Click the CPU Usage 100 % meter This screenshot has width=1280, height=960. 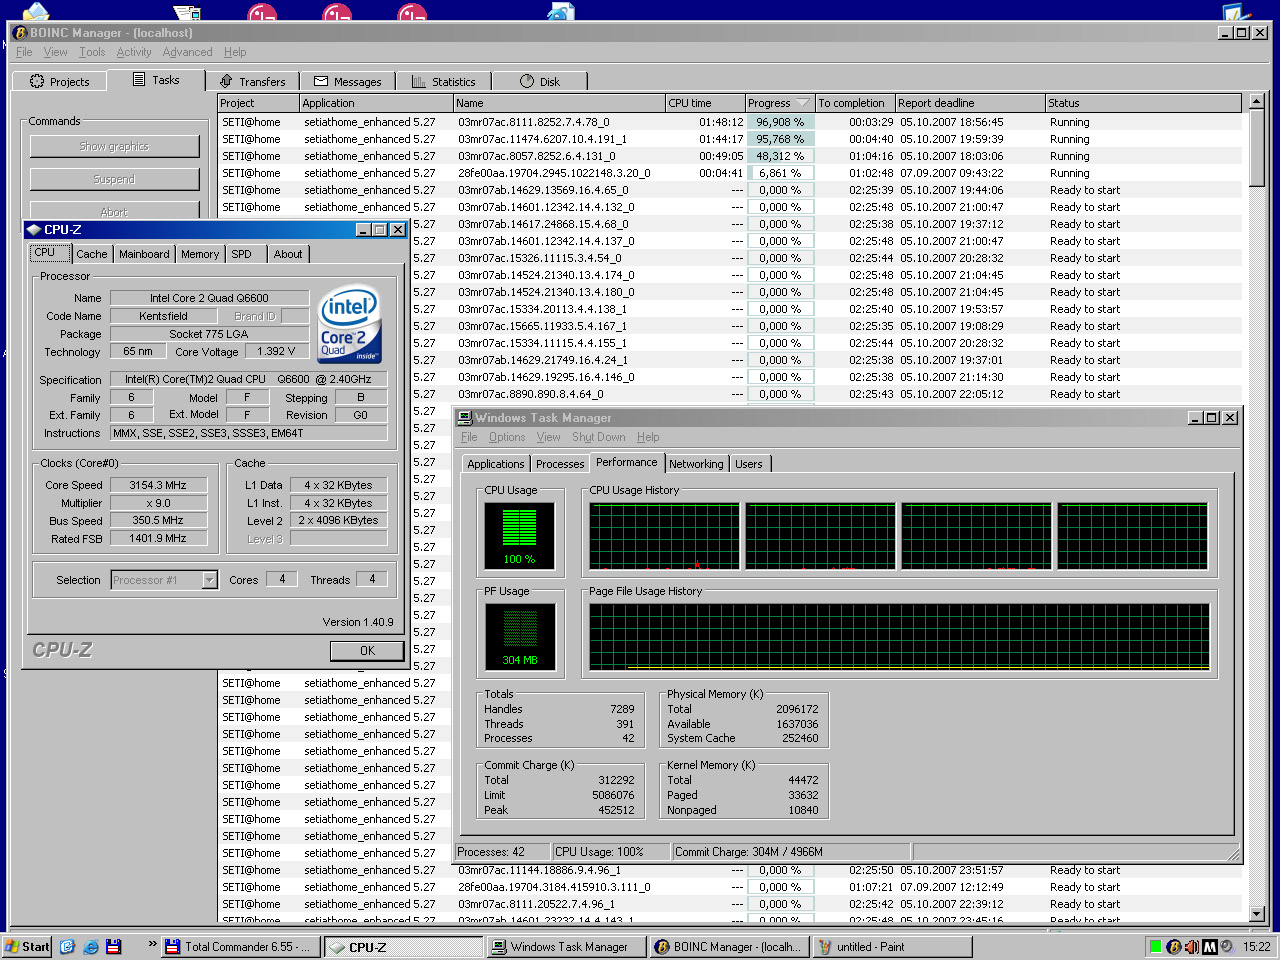(519, 535)
